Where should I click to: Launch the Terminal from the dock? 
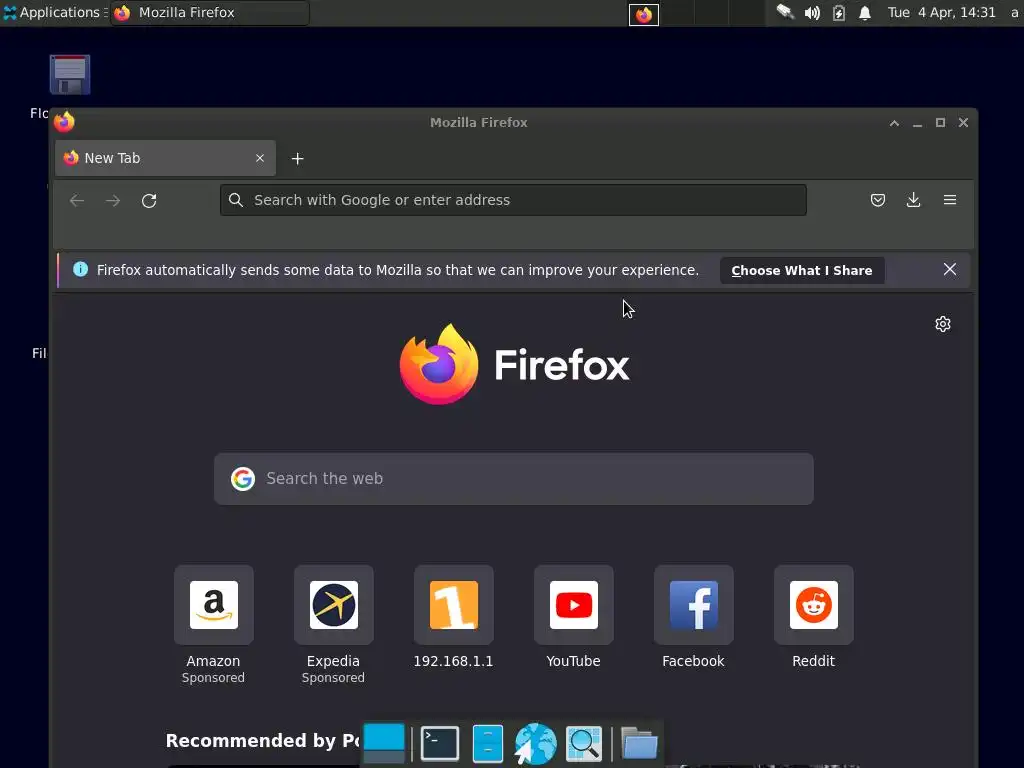440,743
